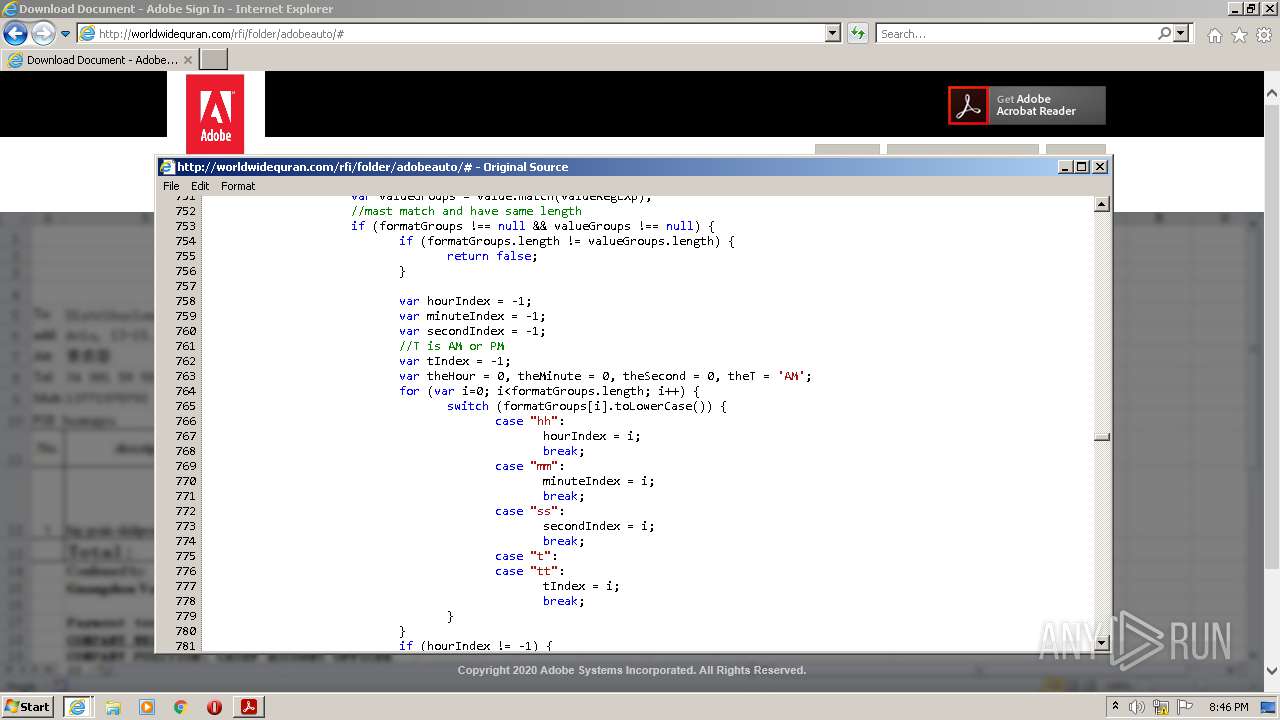
Task: Click 'case "hh":' code line
Action: [x=530, y=421]
